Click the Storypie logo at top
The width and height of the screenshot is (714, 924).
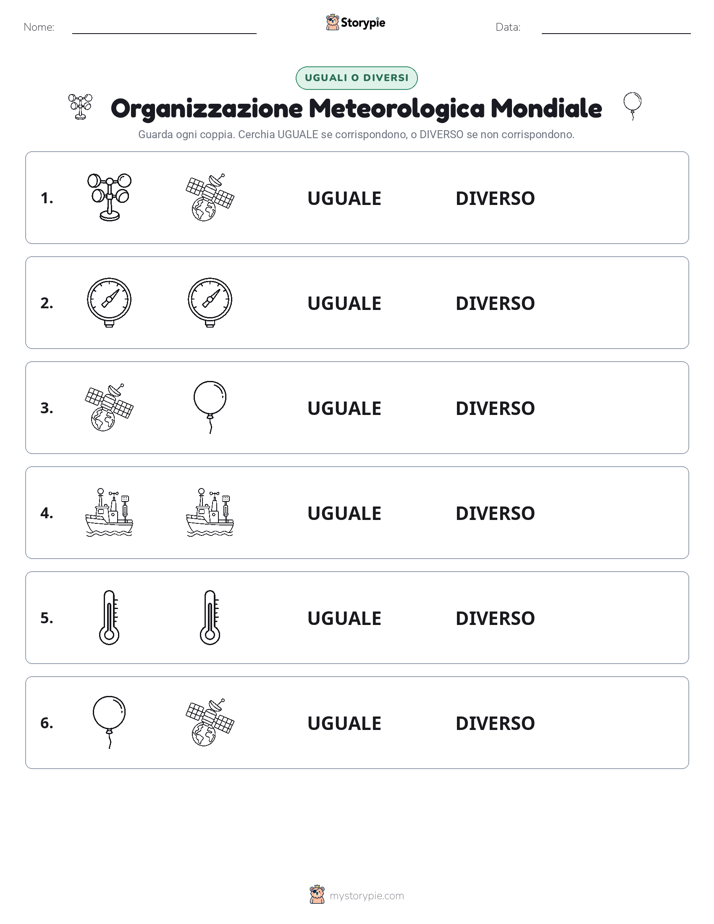click(355, 22)
